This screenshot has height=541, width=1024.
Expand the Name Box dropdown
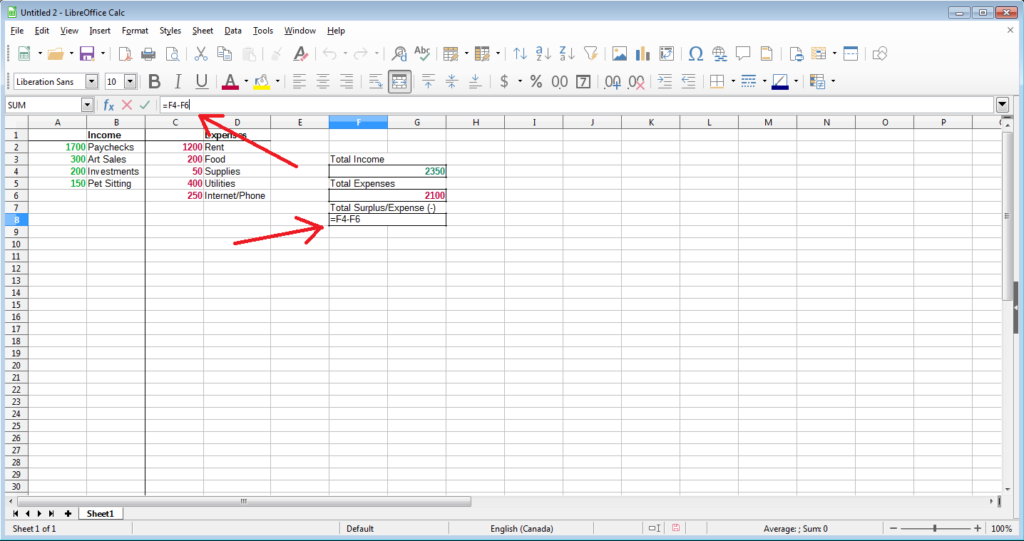pyautogui.click(x=87, y=105)
